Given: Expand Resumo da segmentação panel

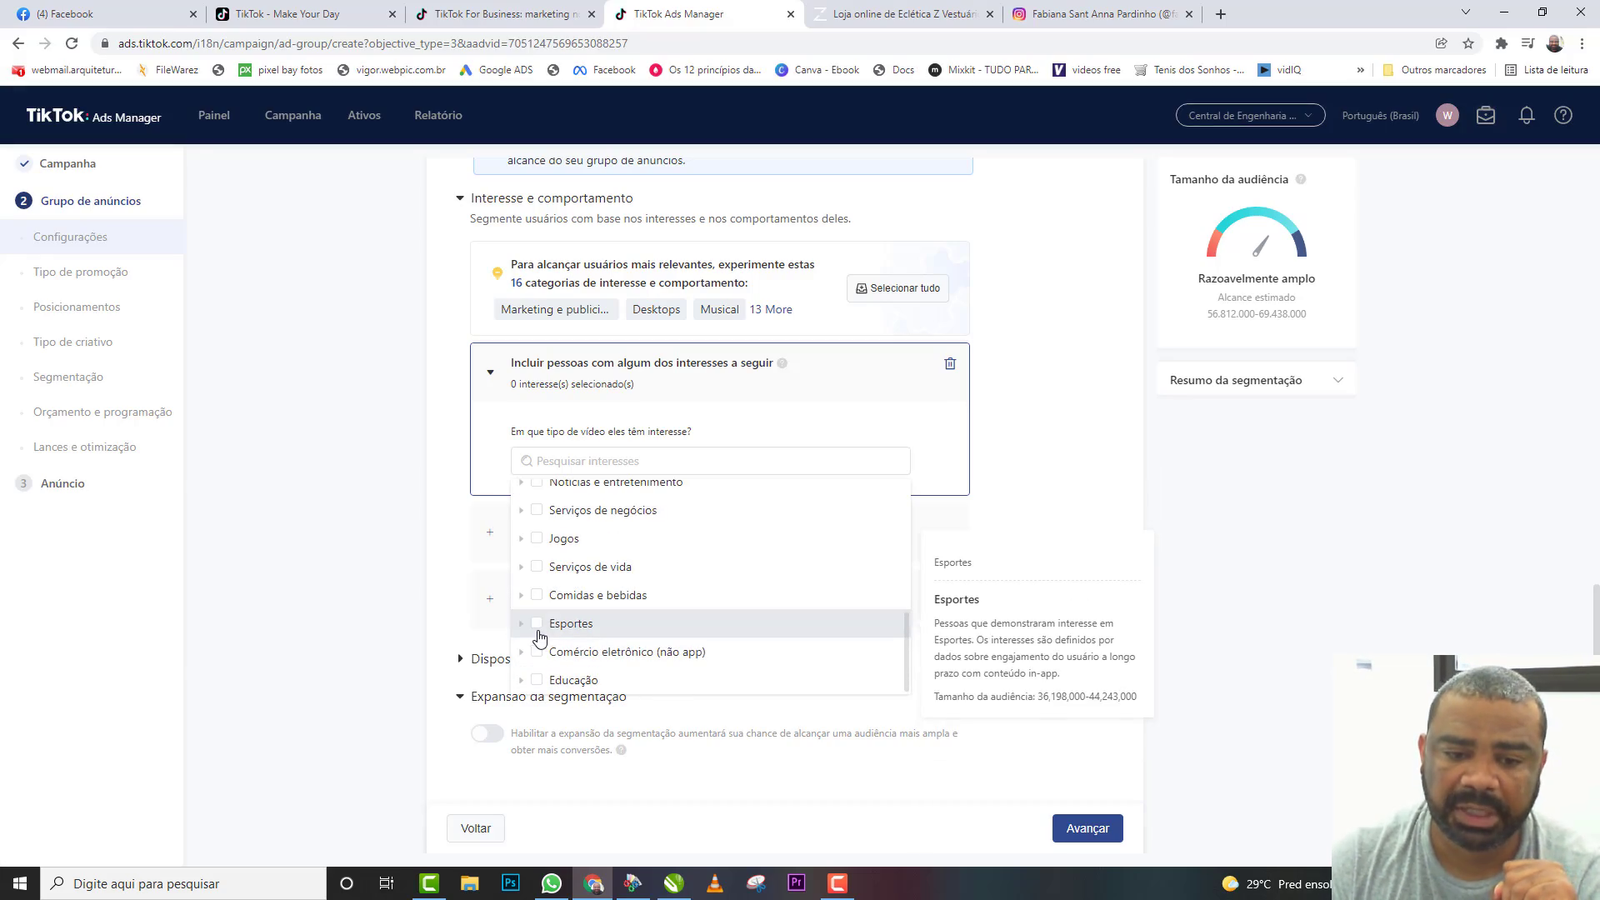Looking at the screenshot, I should coord(1338,380).
